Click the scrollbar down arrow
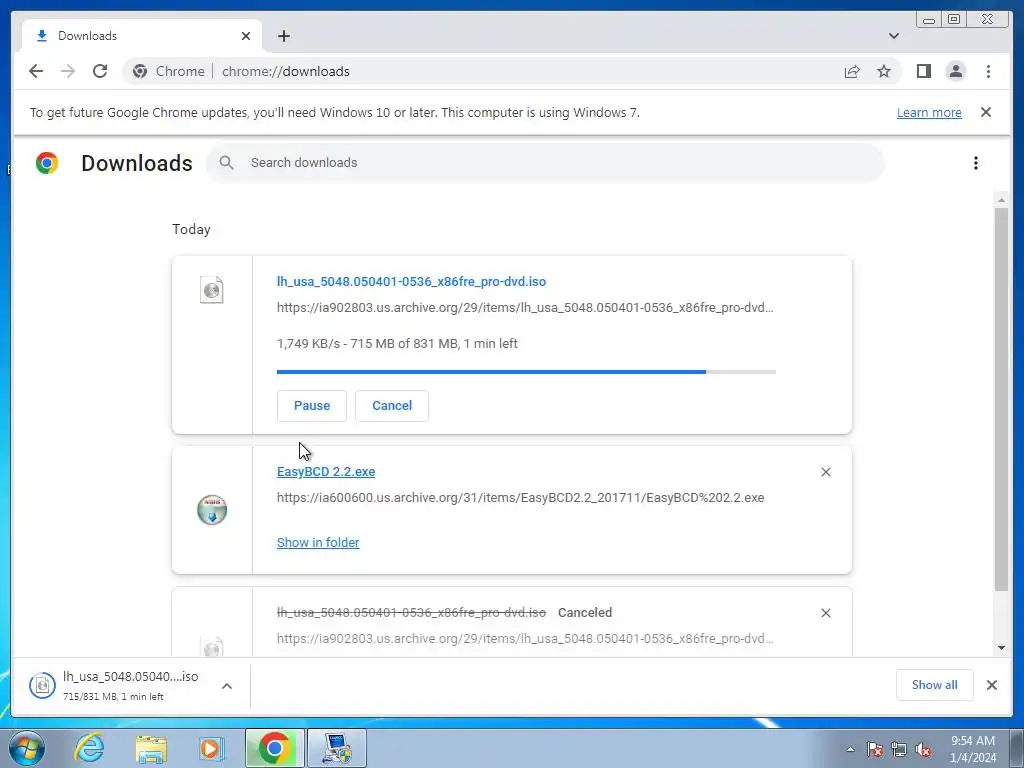Screen dimensions: 1024x768 coord(1001,648)
